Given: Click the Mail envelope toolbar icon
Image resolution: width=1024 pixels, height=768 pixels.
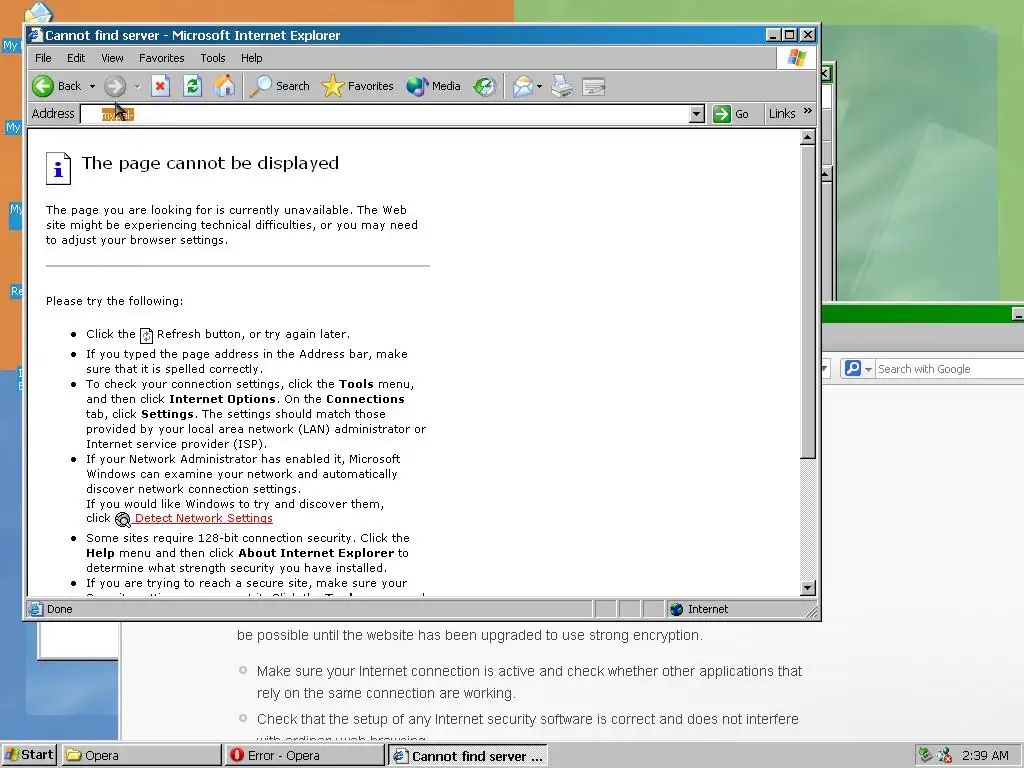Looking at the screenshot, I should coord(523,86).
